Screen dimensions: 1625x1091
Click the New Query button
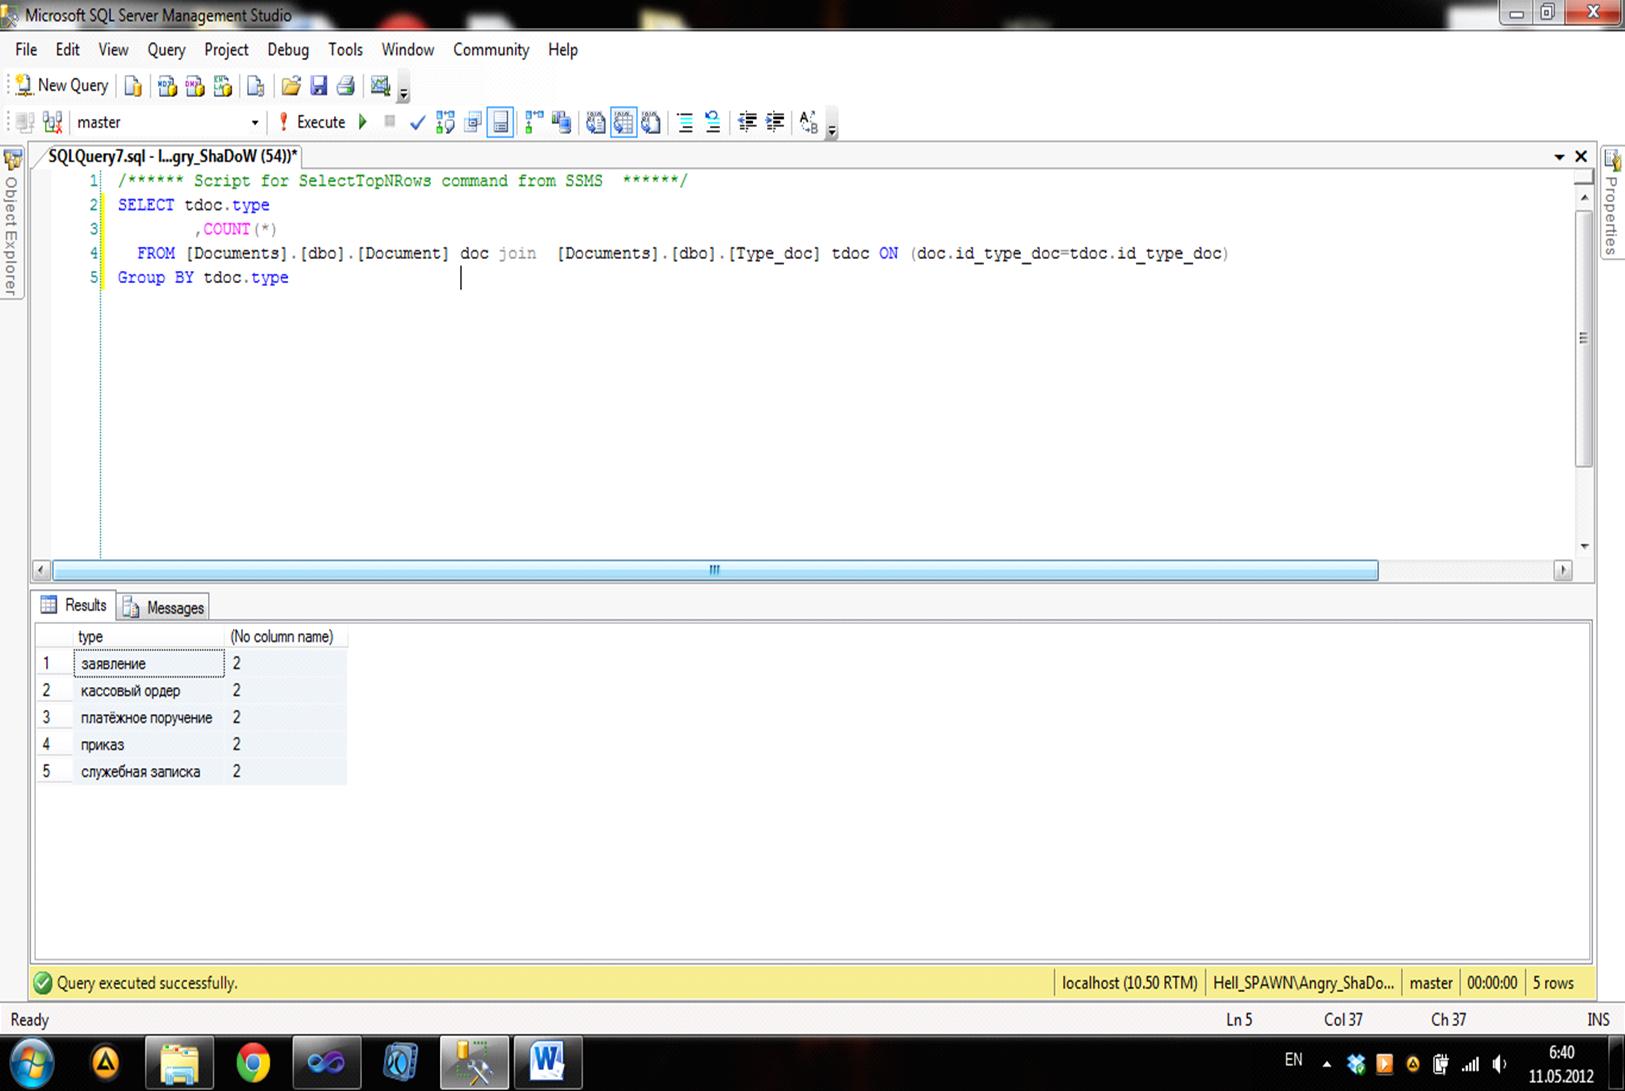(x=62, y=86)
